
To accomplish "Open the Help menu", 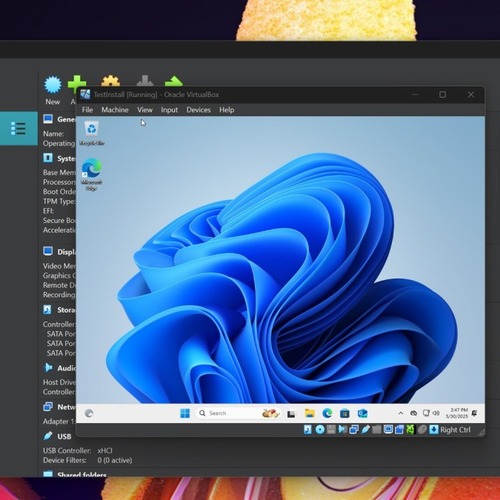I will pyautogui.click(x=227, y=110).
